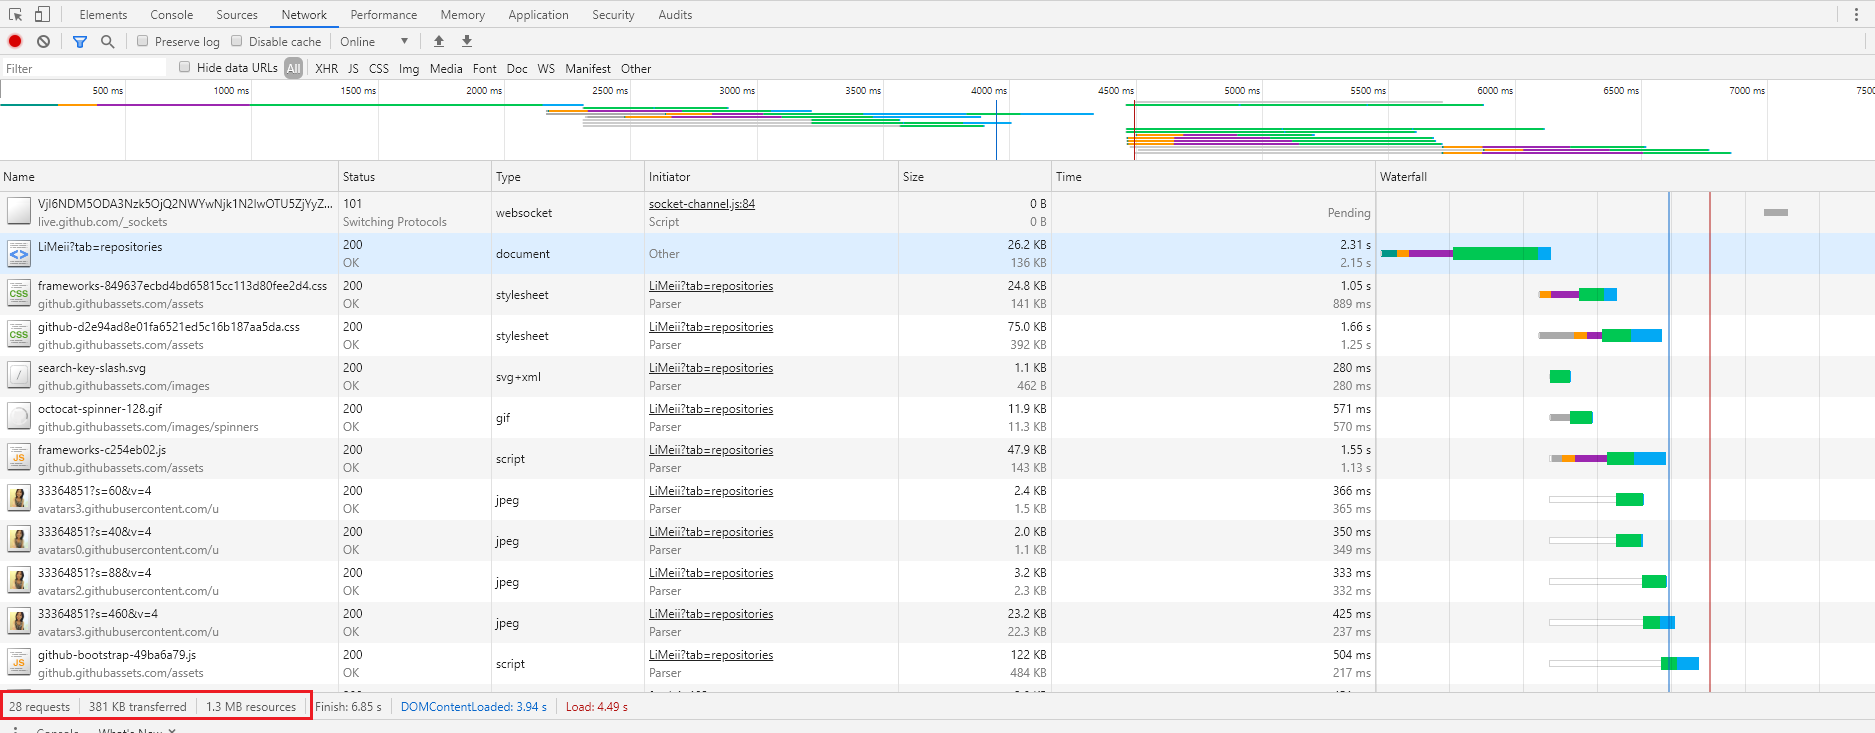Viewport: 1875px width, 733px height.
Task: Switch to the Audits tab
Action: (x=675, y=14)
